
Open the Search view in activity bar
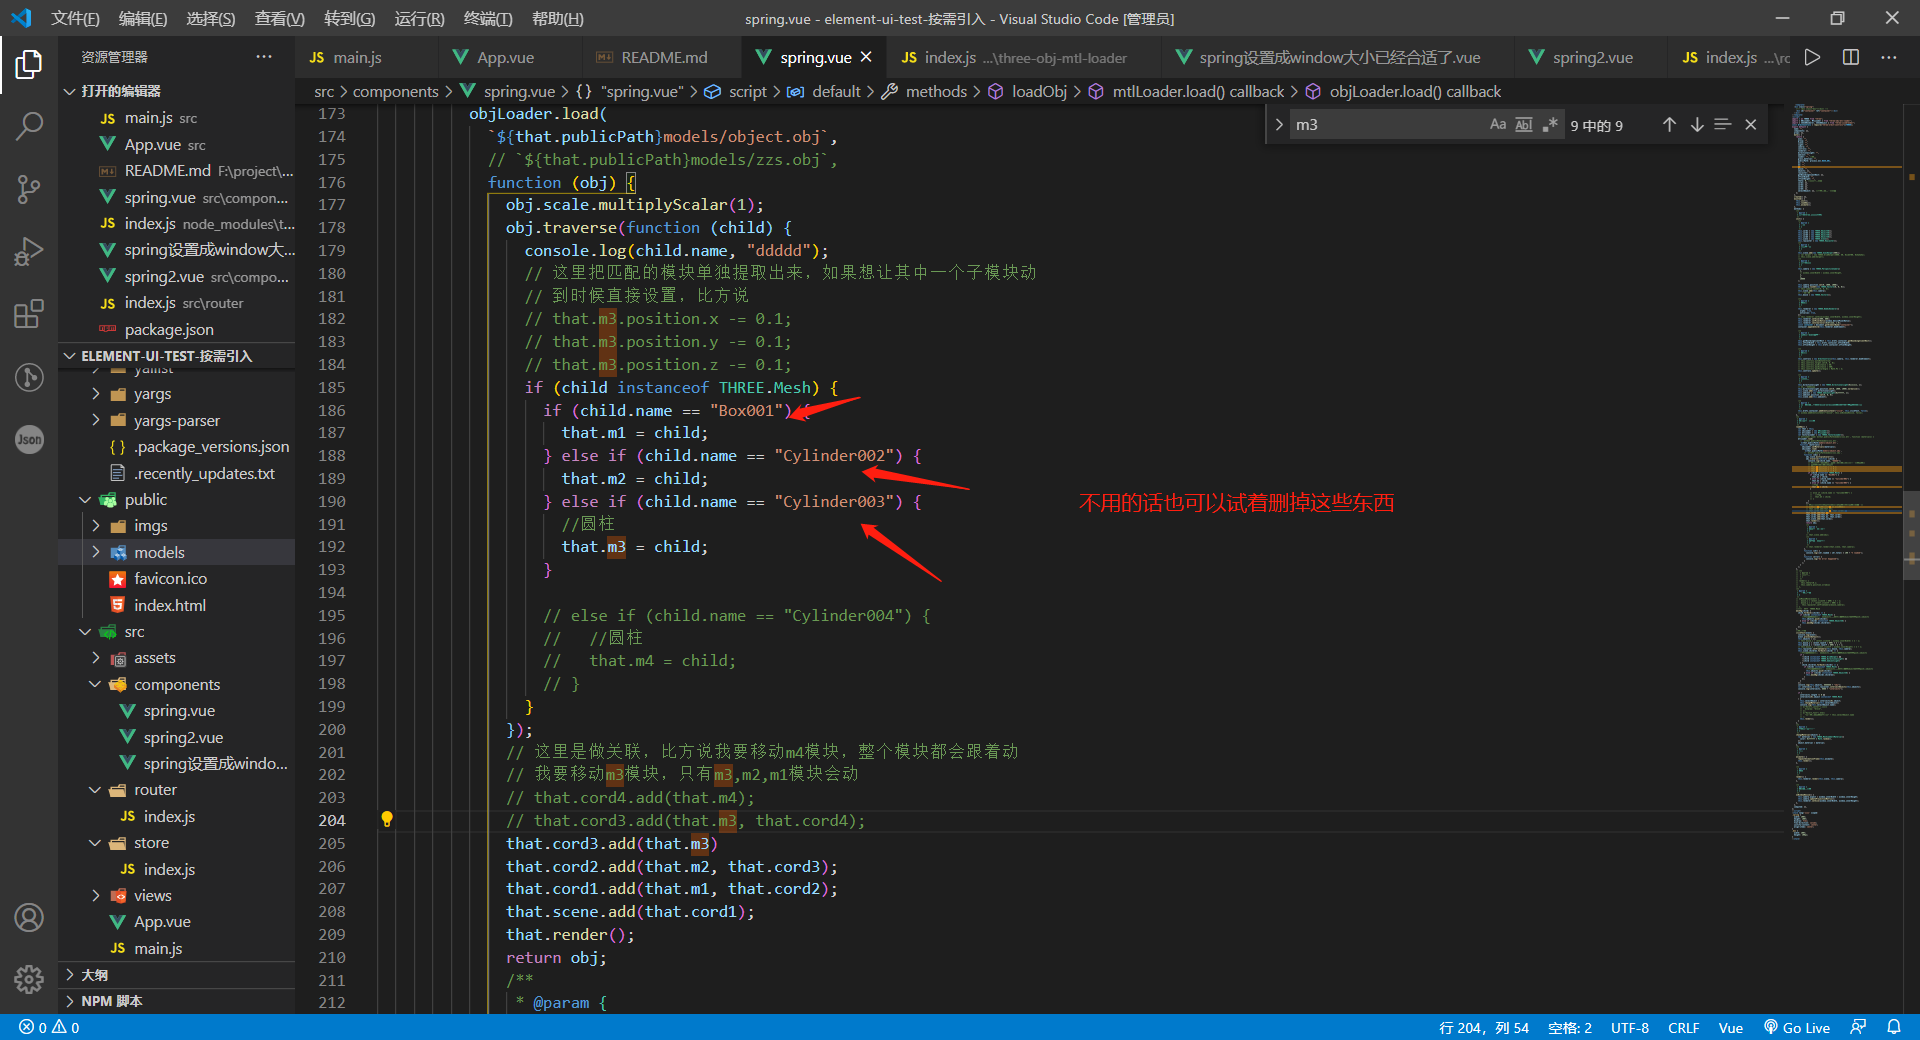pos(29,126)
